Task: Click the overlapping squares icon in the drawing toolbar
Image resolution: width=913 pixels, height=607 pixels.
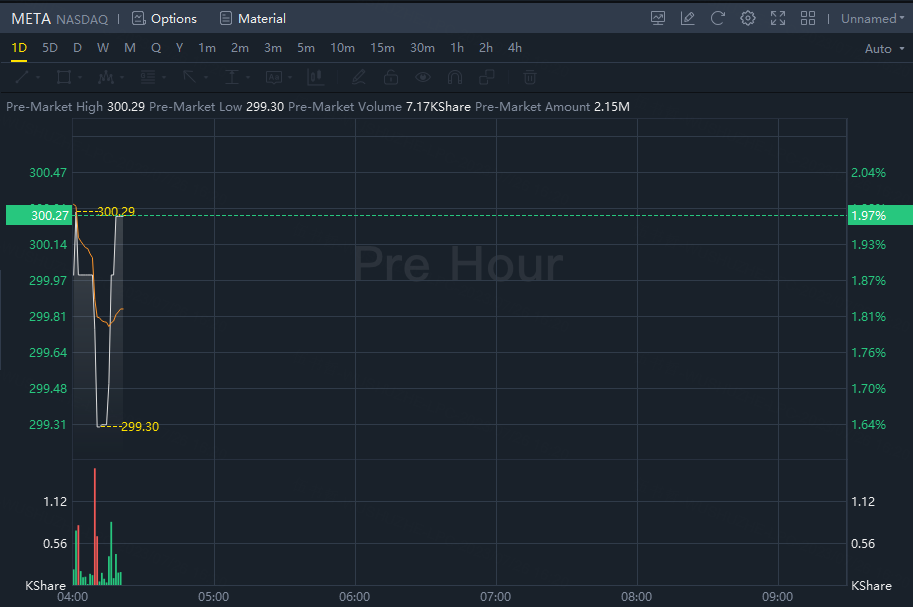Action: 487,77
